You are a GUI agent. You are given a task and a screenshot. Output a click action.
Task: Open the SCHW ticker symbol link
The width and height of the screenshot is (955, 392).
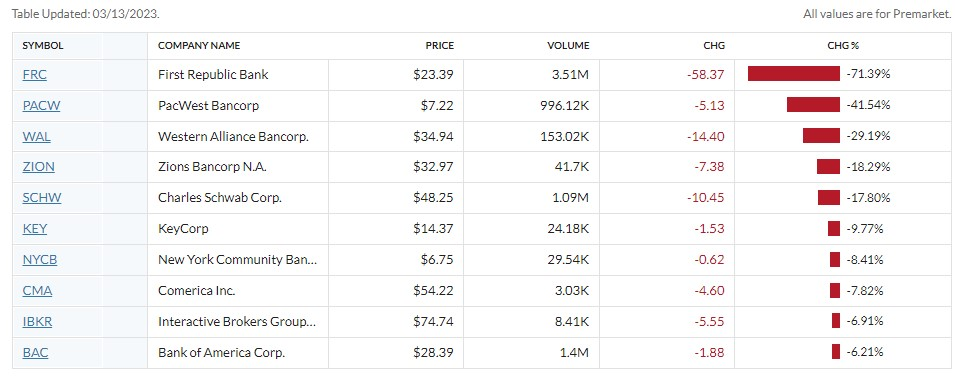42,198
